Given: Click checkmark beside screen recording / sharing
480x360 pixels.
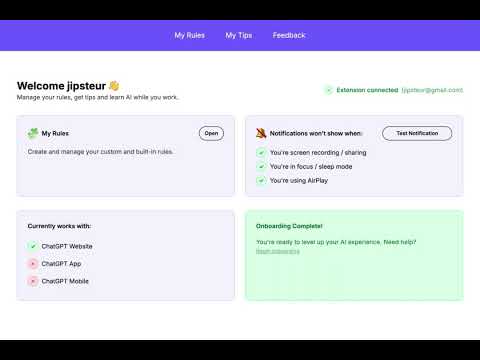Looking at the screenshot, I should coord(261,153).
